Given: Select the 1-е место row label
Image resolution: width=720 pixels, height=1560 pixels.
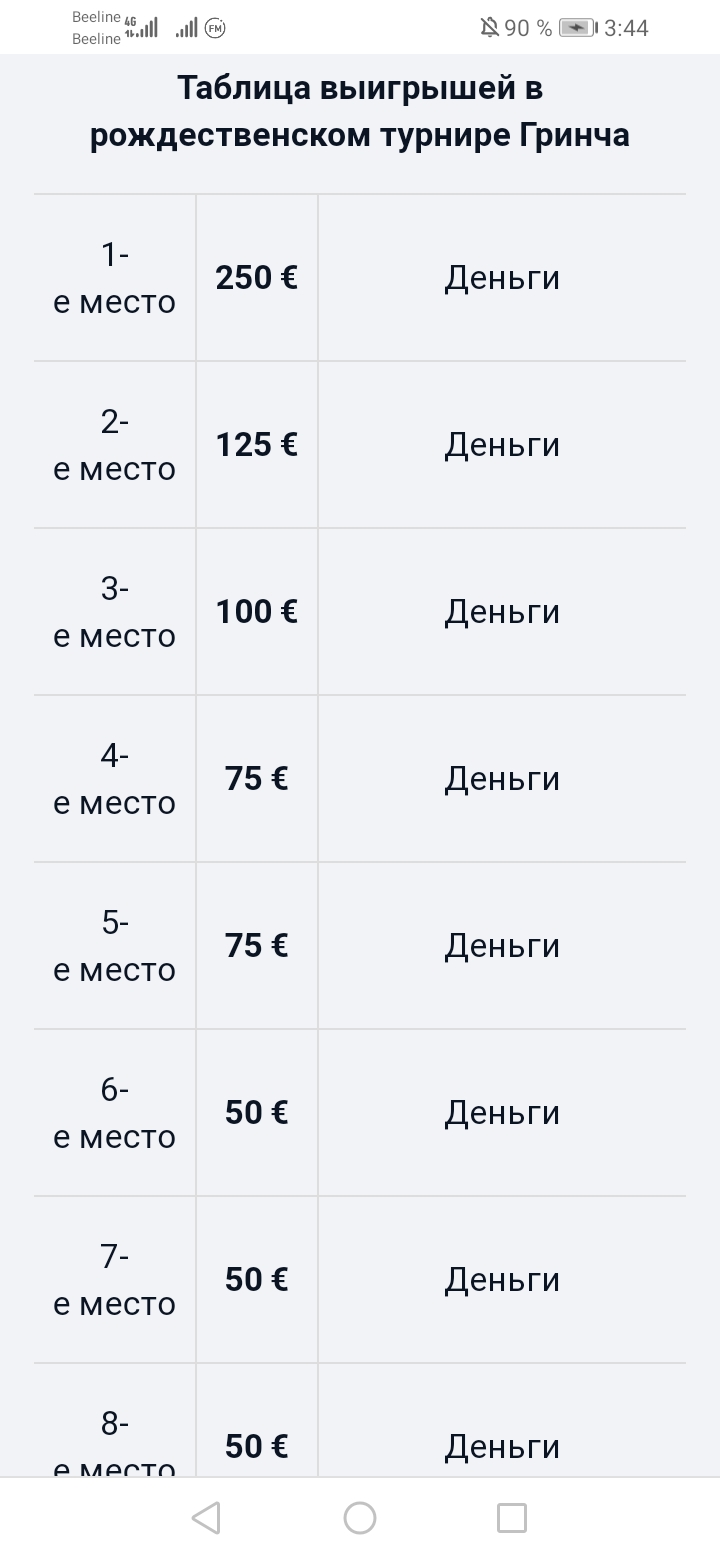Looking at the screenshot, I should tap(115, 278).
